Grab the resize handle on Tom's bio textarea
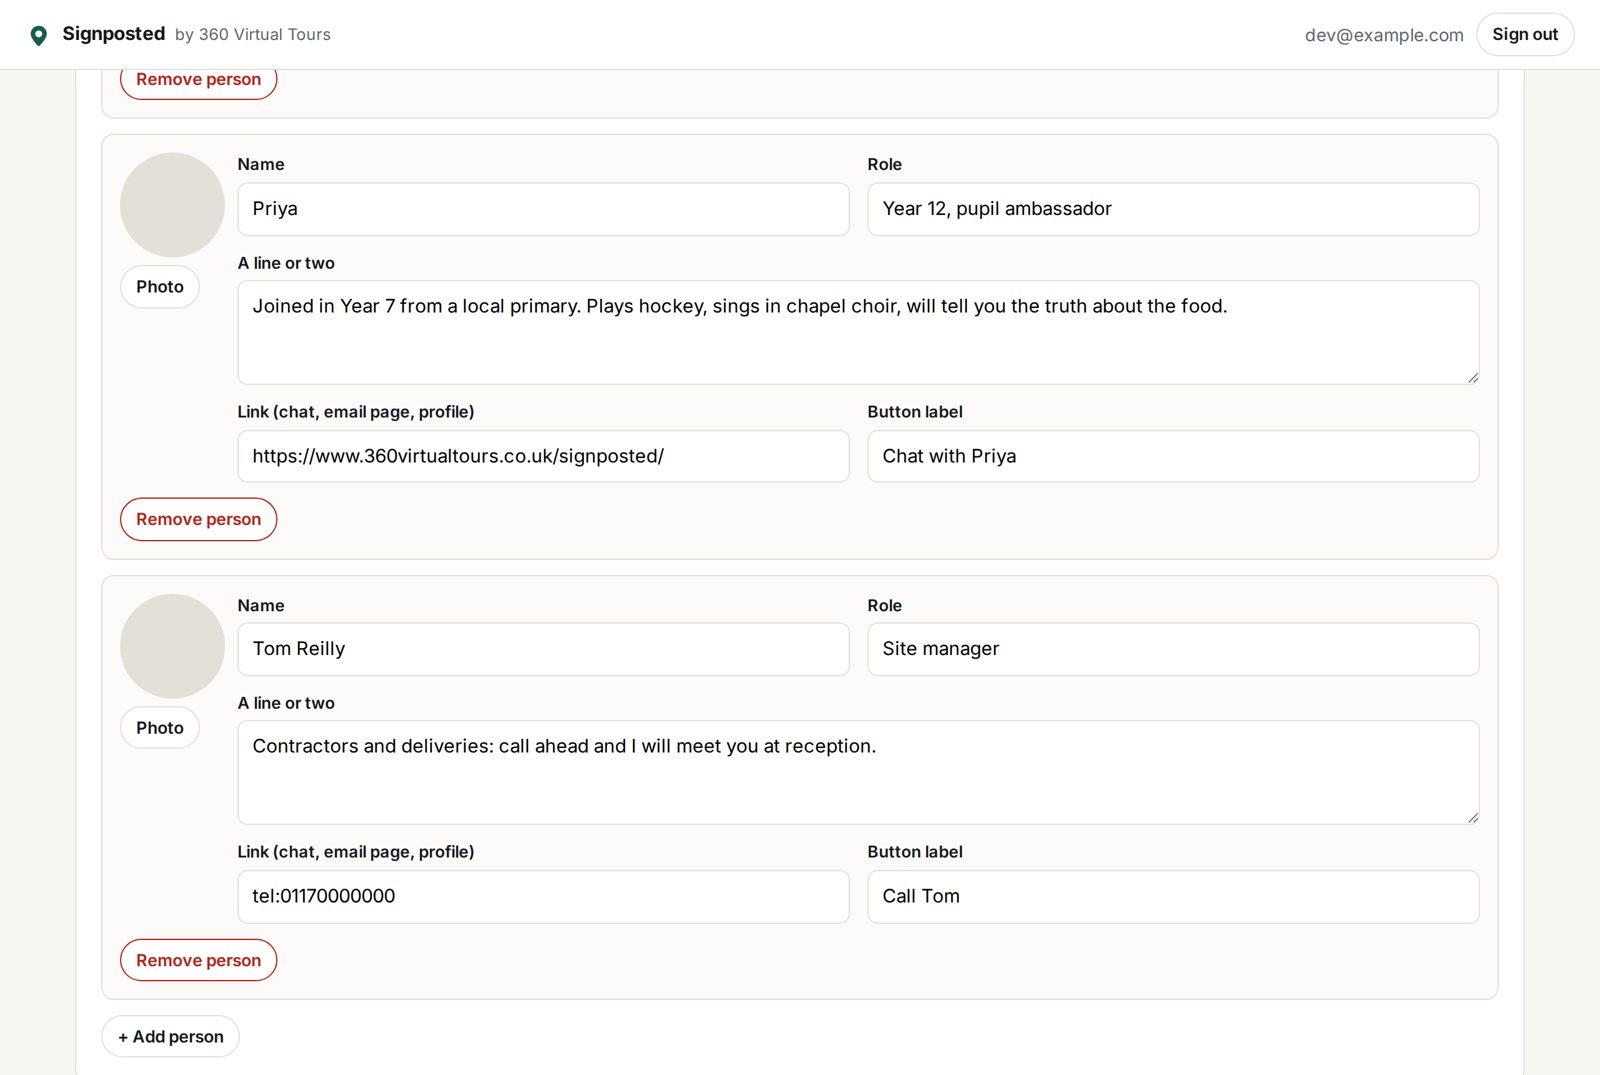1600x1075 pixels. [x=1473, y=818]
